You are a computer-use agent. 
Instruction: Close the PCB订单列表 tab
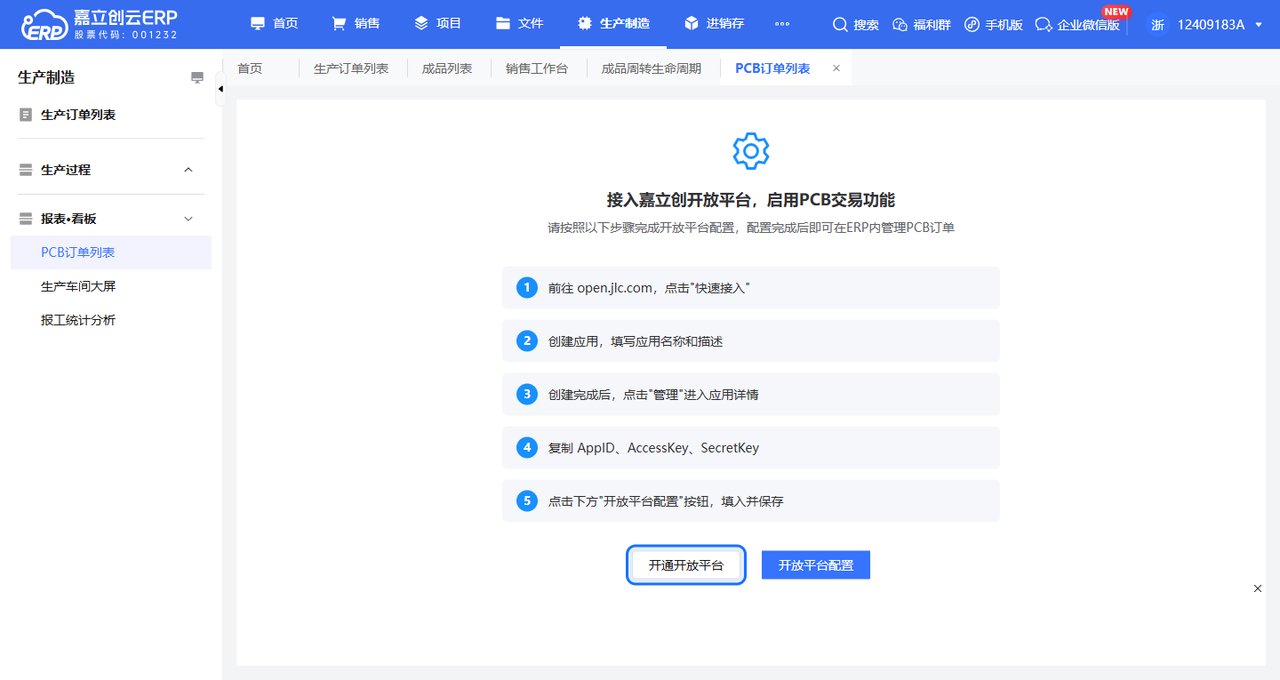coord(836,68)
